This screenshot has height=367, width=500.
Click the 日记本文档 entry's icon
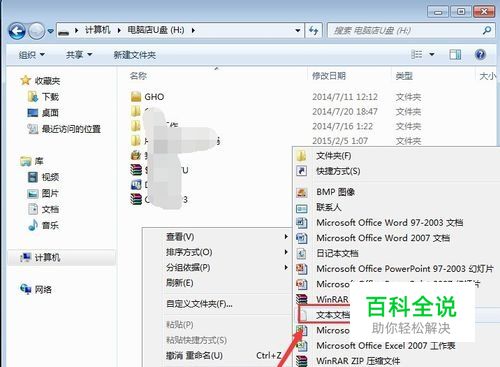302,254
